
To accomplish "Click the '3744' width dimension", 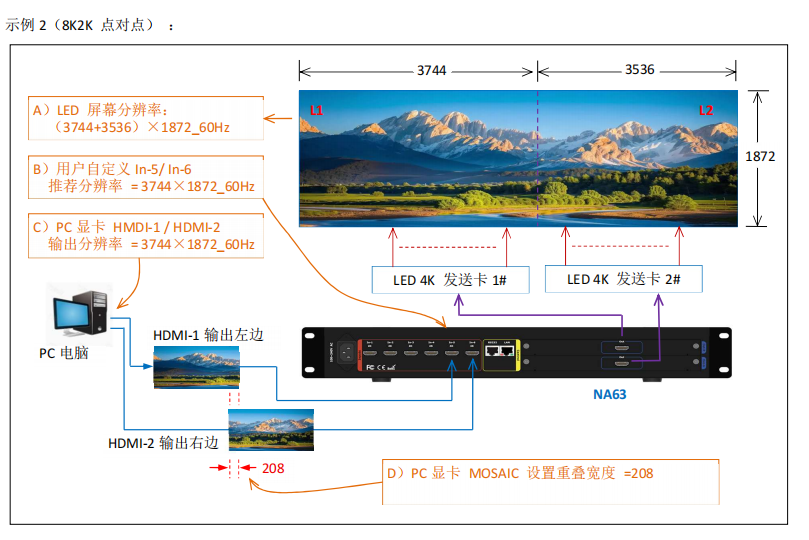I will click(431, 71).
